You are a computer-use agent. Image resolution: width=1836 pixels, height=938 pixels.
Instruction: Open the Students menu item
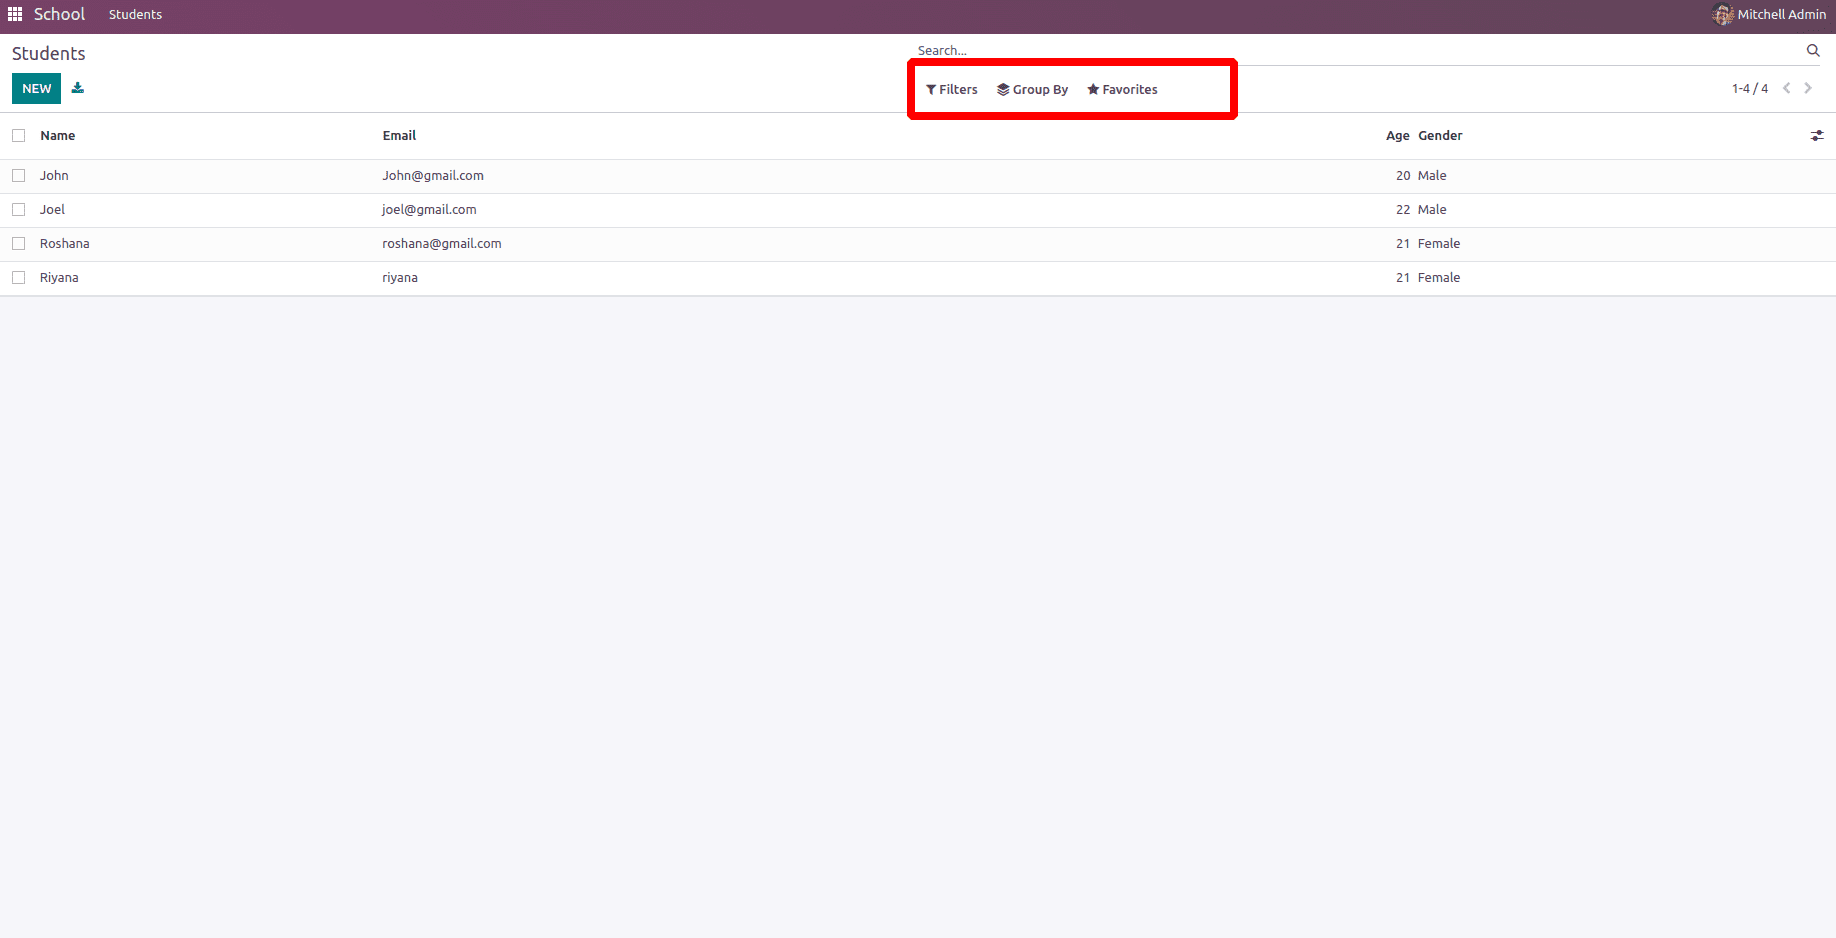135,15
